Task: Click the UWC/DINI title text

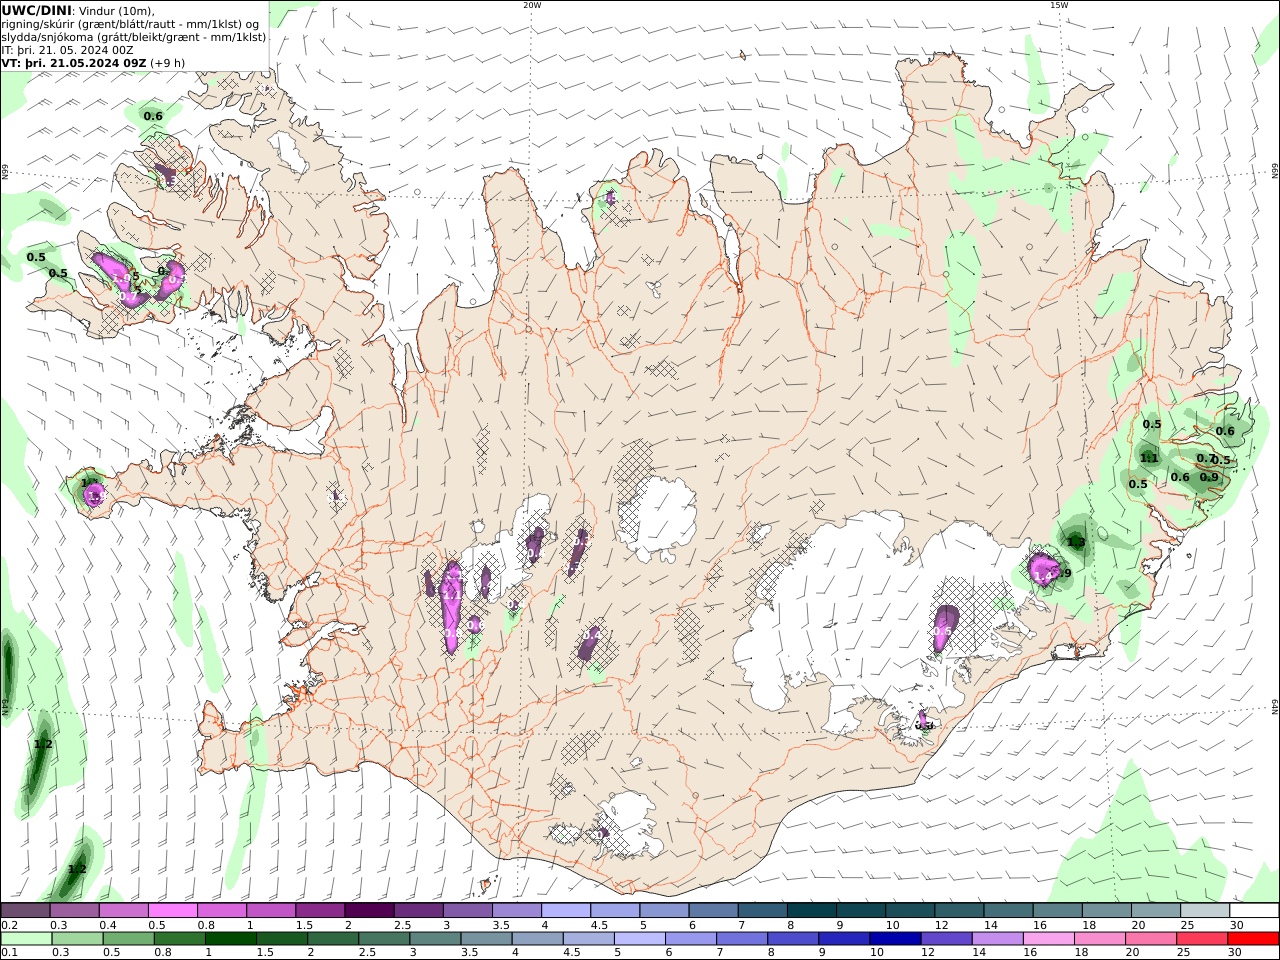Action: 36,11
